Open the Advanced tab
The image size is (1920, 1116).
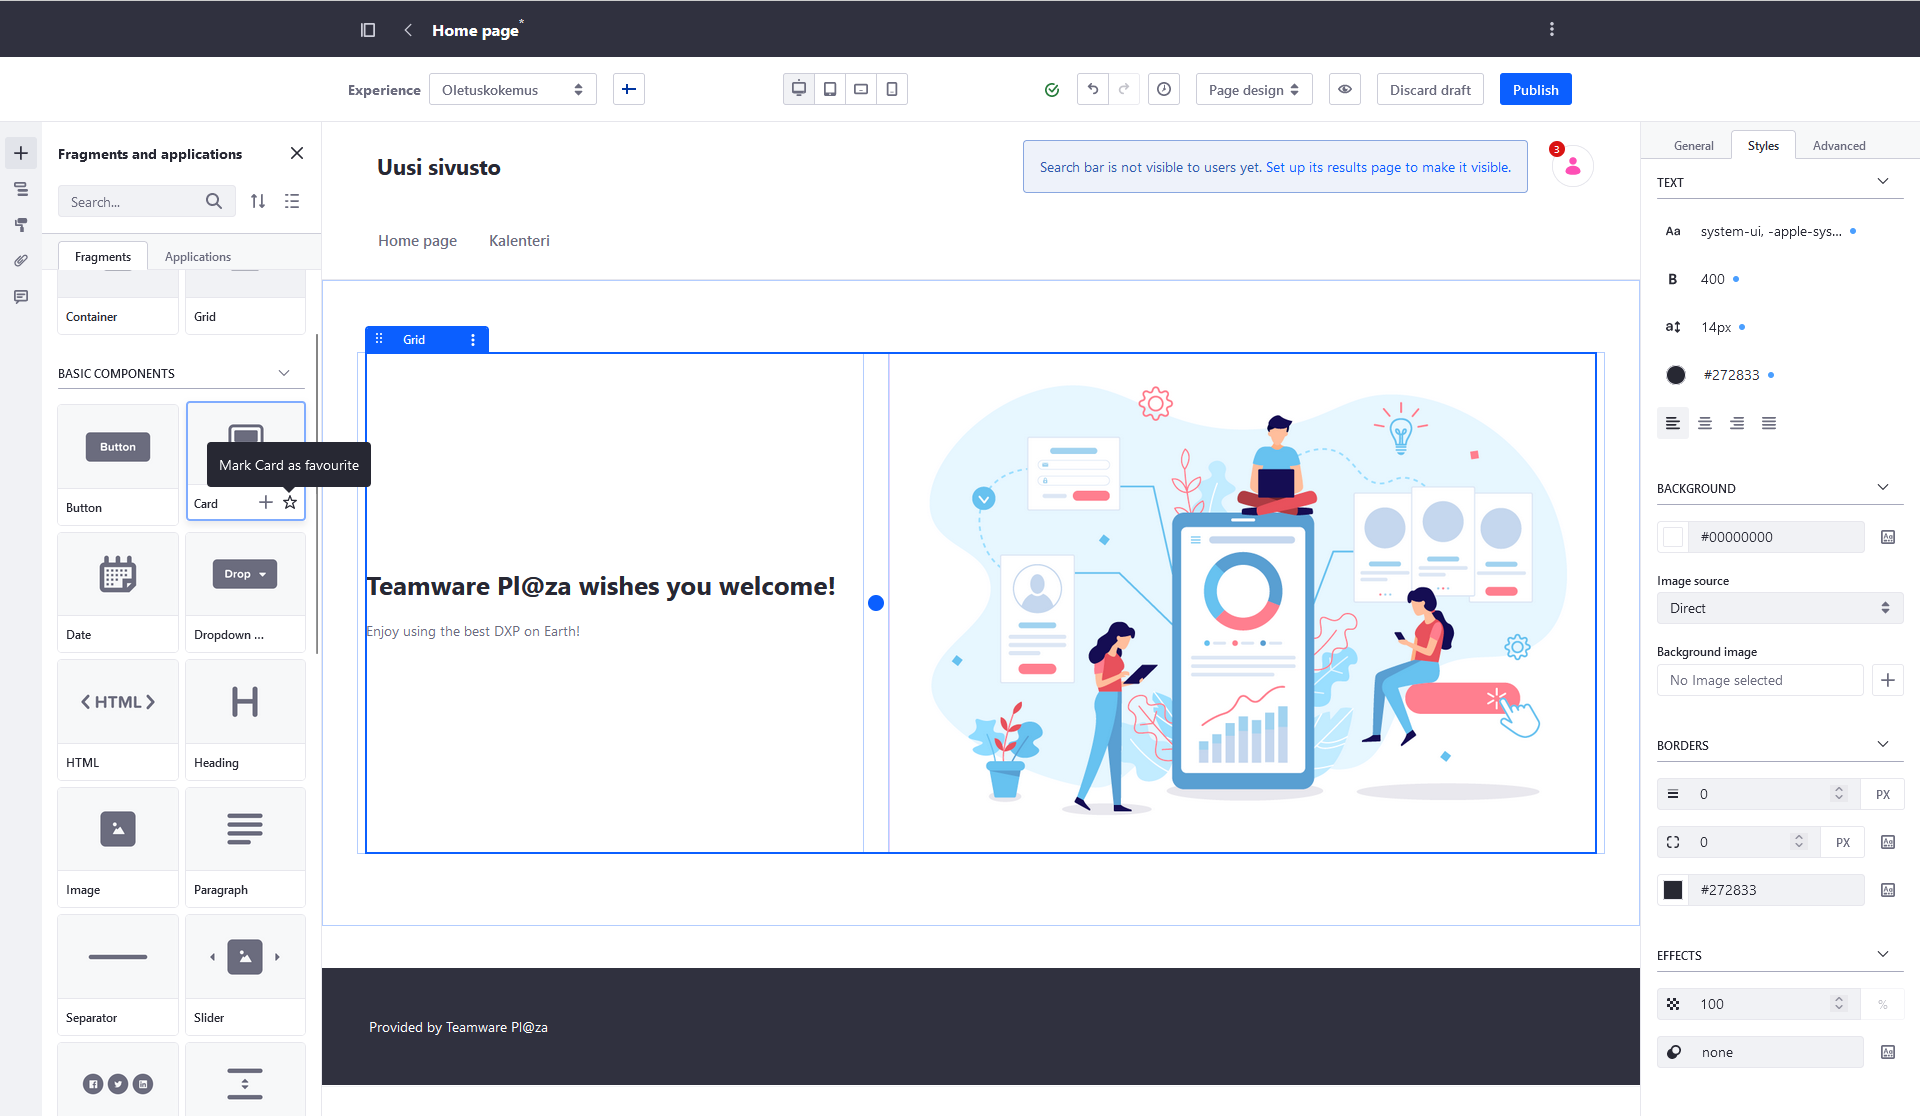point(1839,145)
